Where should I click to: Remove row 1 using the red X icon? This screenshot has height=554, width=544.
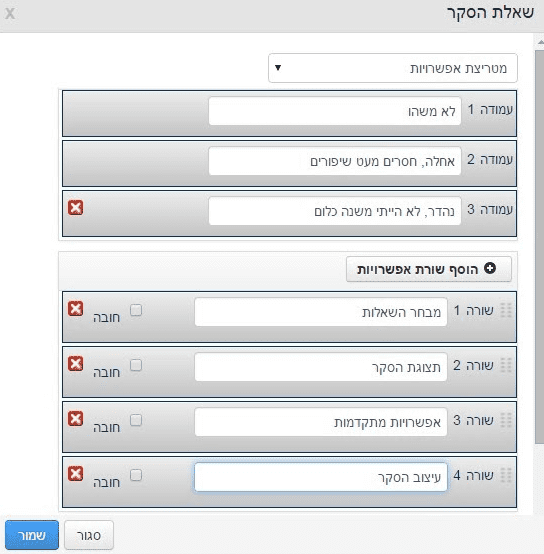click(x=76, y=309)
